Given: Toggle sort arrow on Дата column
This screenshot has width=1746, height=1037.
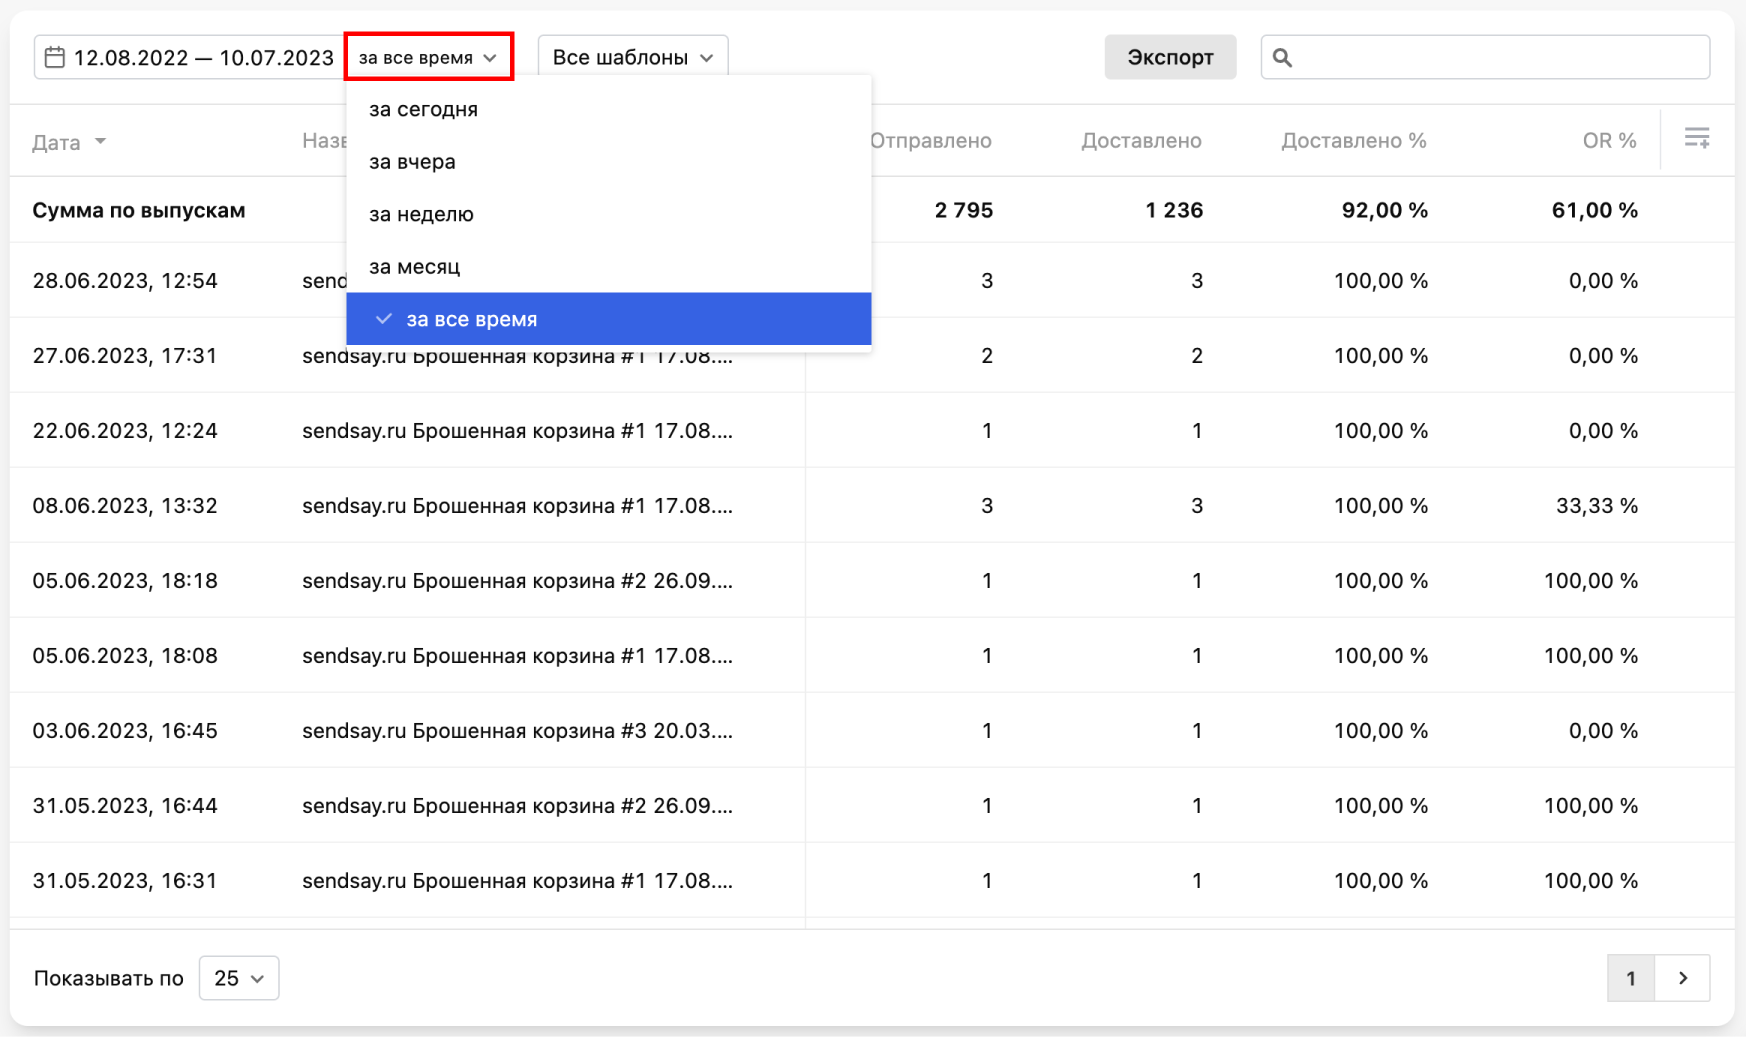Looking at the screenshot, I should pyautogui.click(x=100, y=142).
